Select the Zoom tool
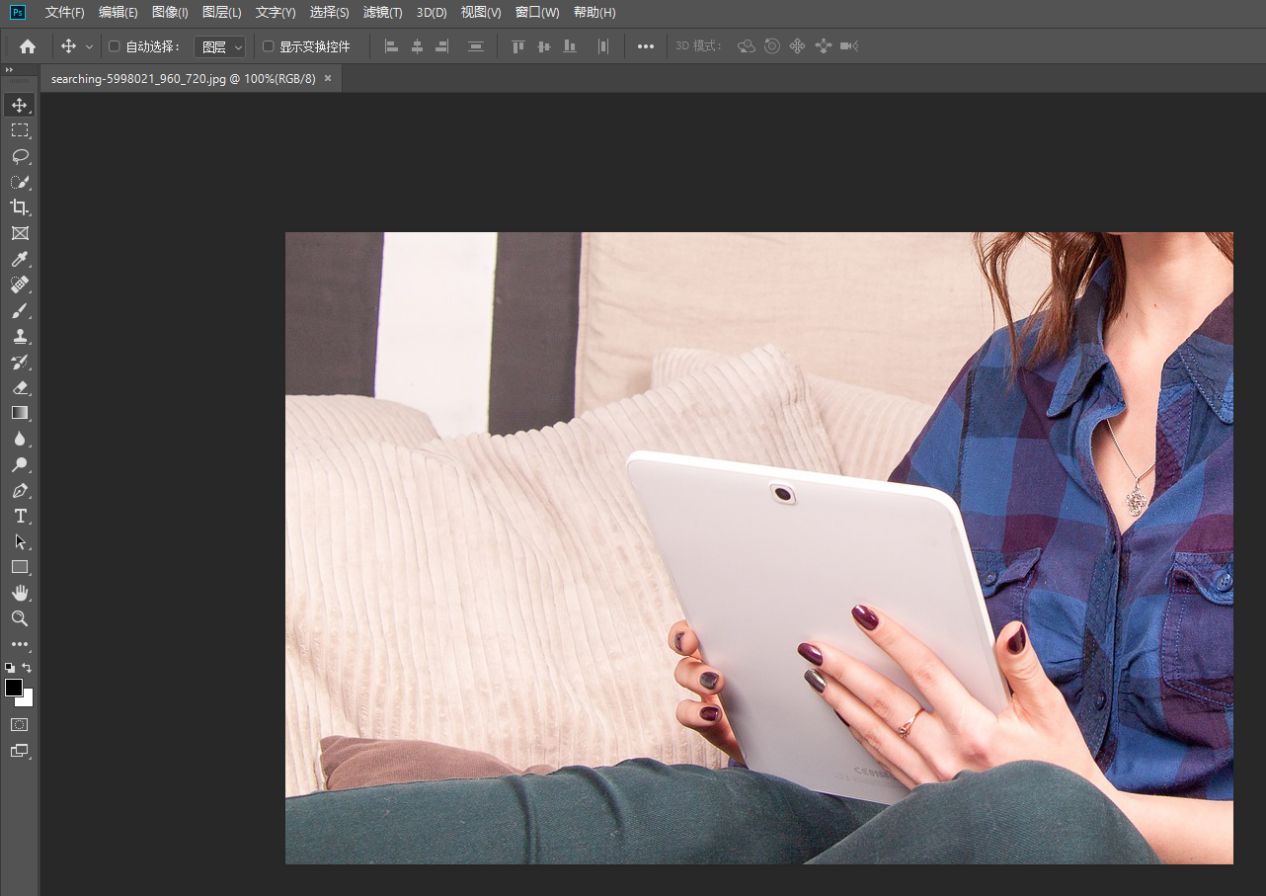This screenshot has width=1266, height=896. 19,618
